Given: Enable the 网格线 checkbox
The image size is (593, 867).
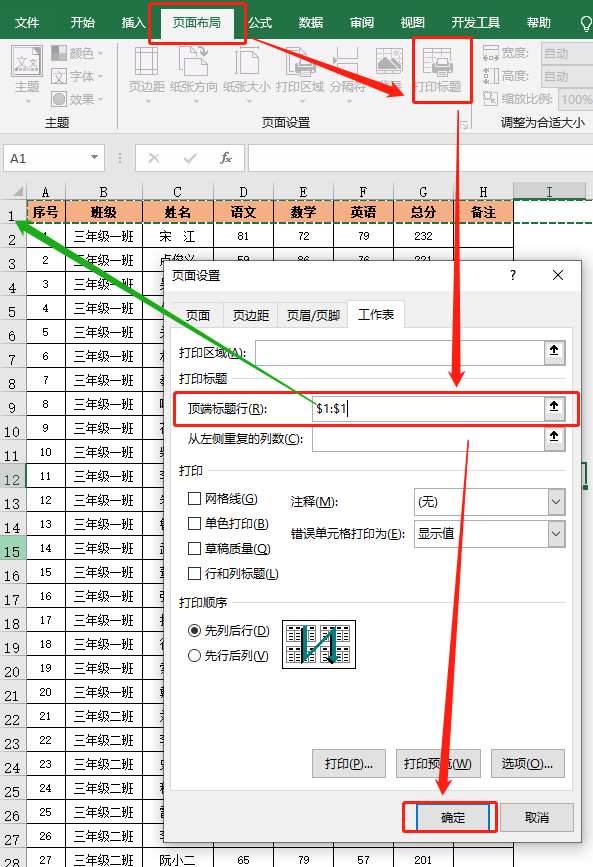Looking at the screenshot, I should click(x=194, y=499).
